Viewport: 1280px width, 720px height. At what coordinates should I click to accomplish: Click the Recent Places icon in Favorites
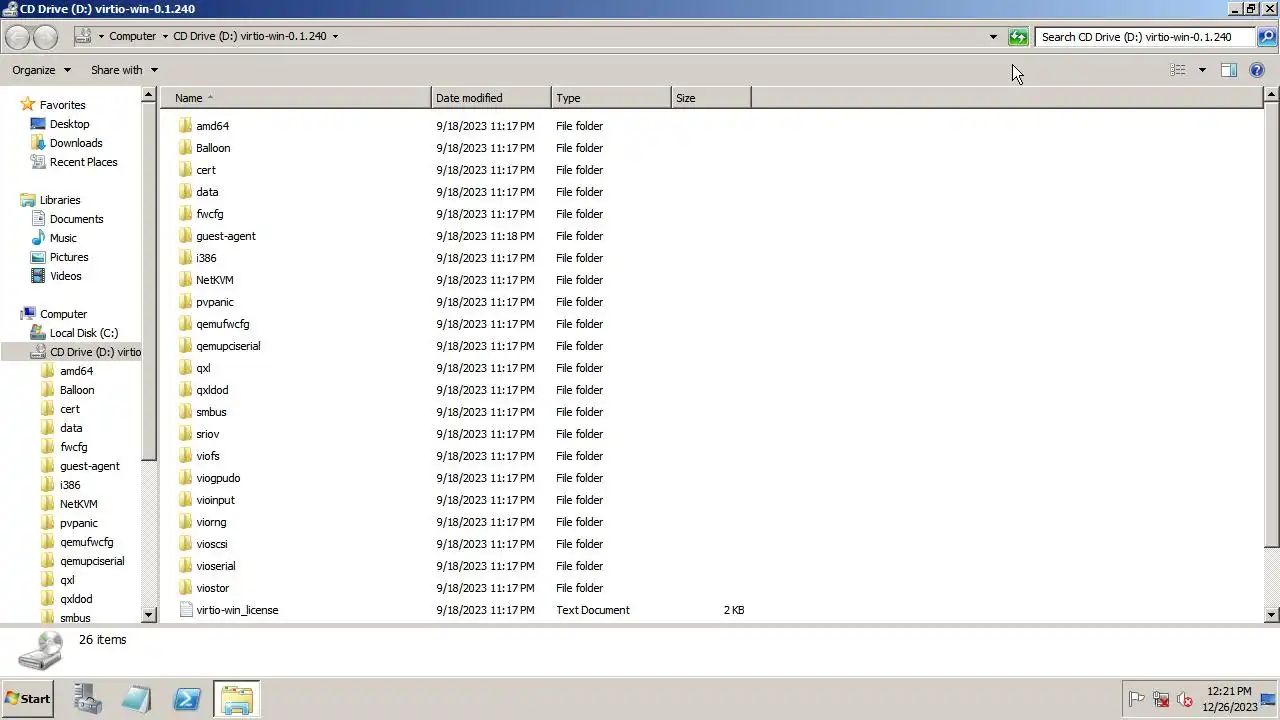point(38,162)
